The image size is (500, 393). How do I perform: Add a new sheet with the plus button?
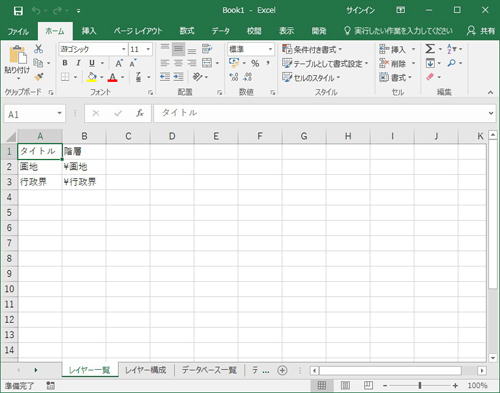pos(282,370)
